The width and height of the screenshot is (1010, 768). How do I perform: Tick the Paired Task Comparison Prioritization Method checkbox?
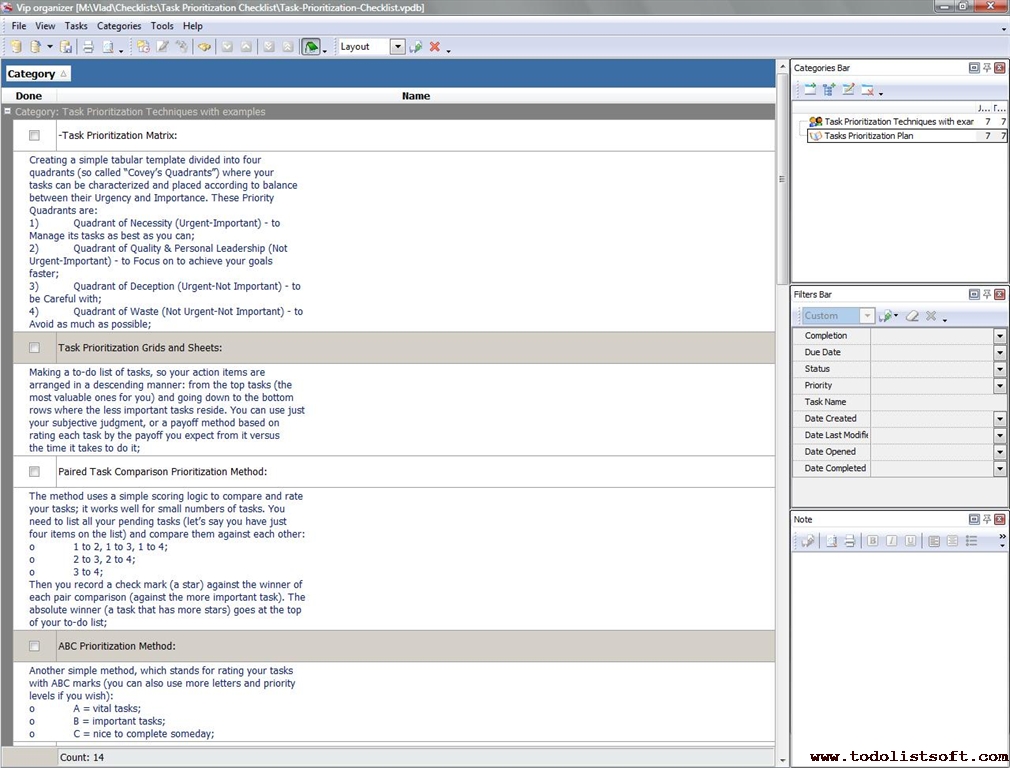34,471
